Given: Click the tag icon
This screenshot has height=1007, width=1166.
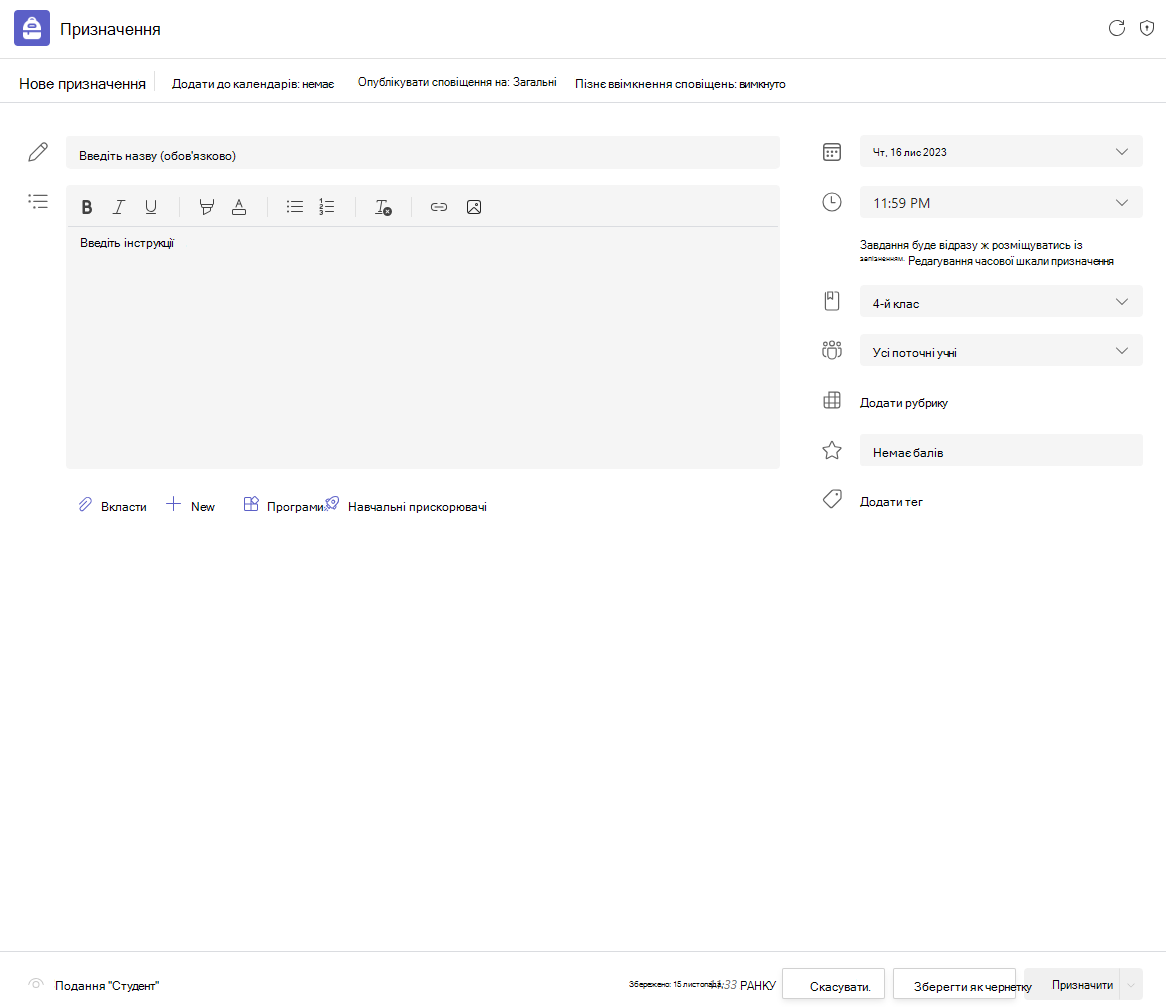Looking at the screenshot, I should click(831, 499).
